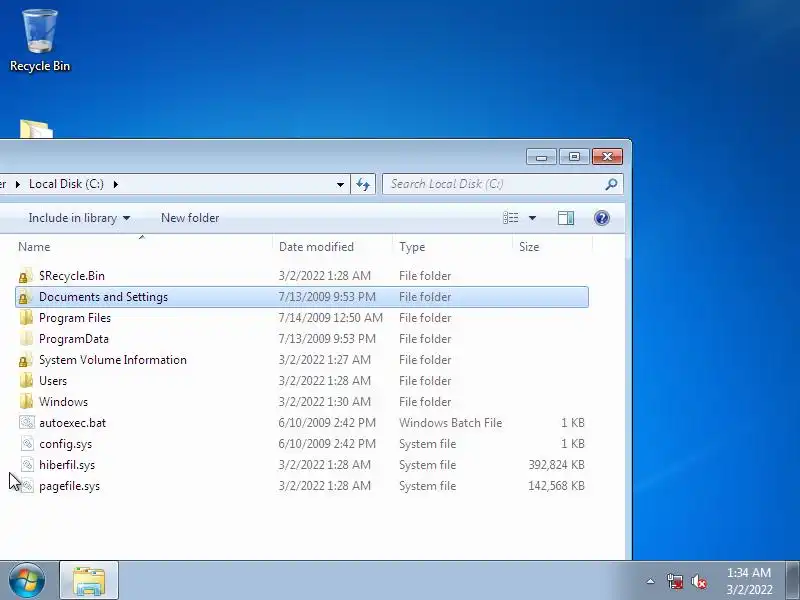Select the autoexec.bat name text
The image size is (800, 600).
(72, 423)
